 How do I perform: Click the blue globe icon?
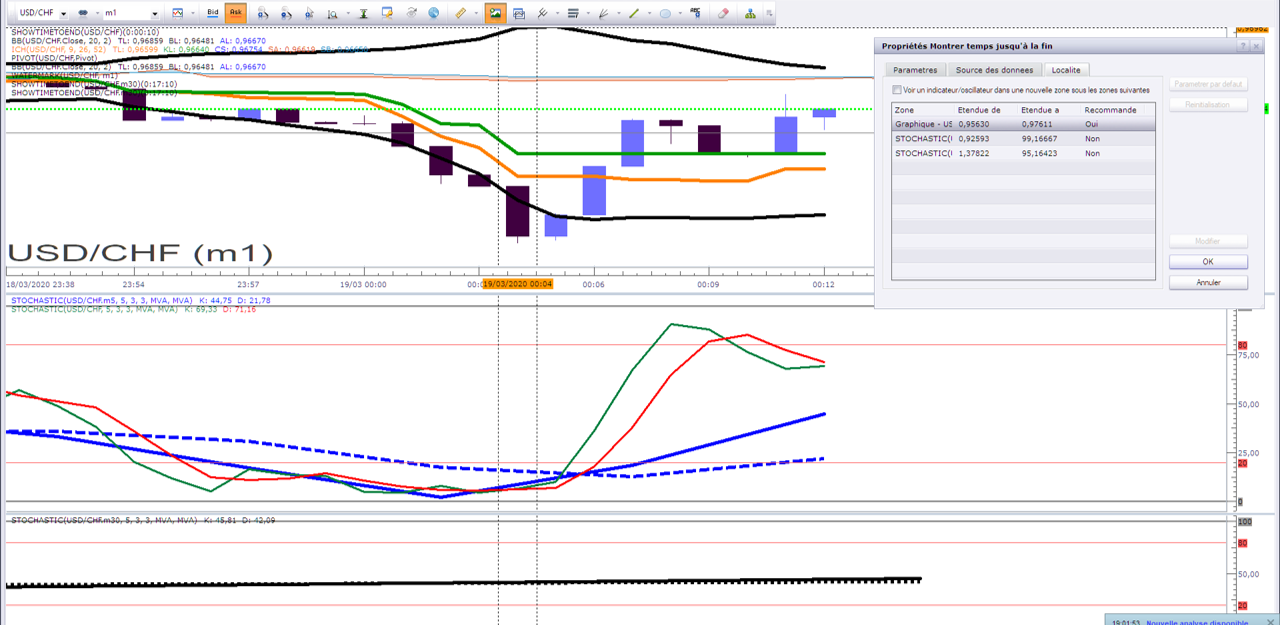[433, 13]
